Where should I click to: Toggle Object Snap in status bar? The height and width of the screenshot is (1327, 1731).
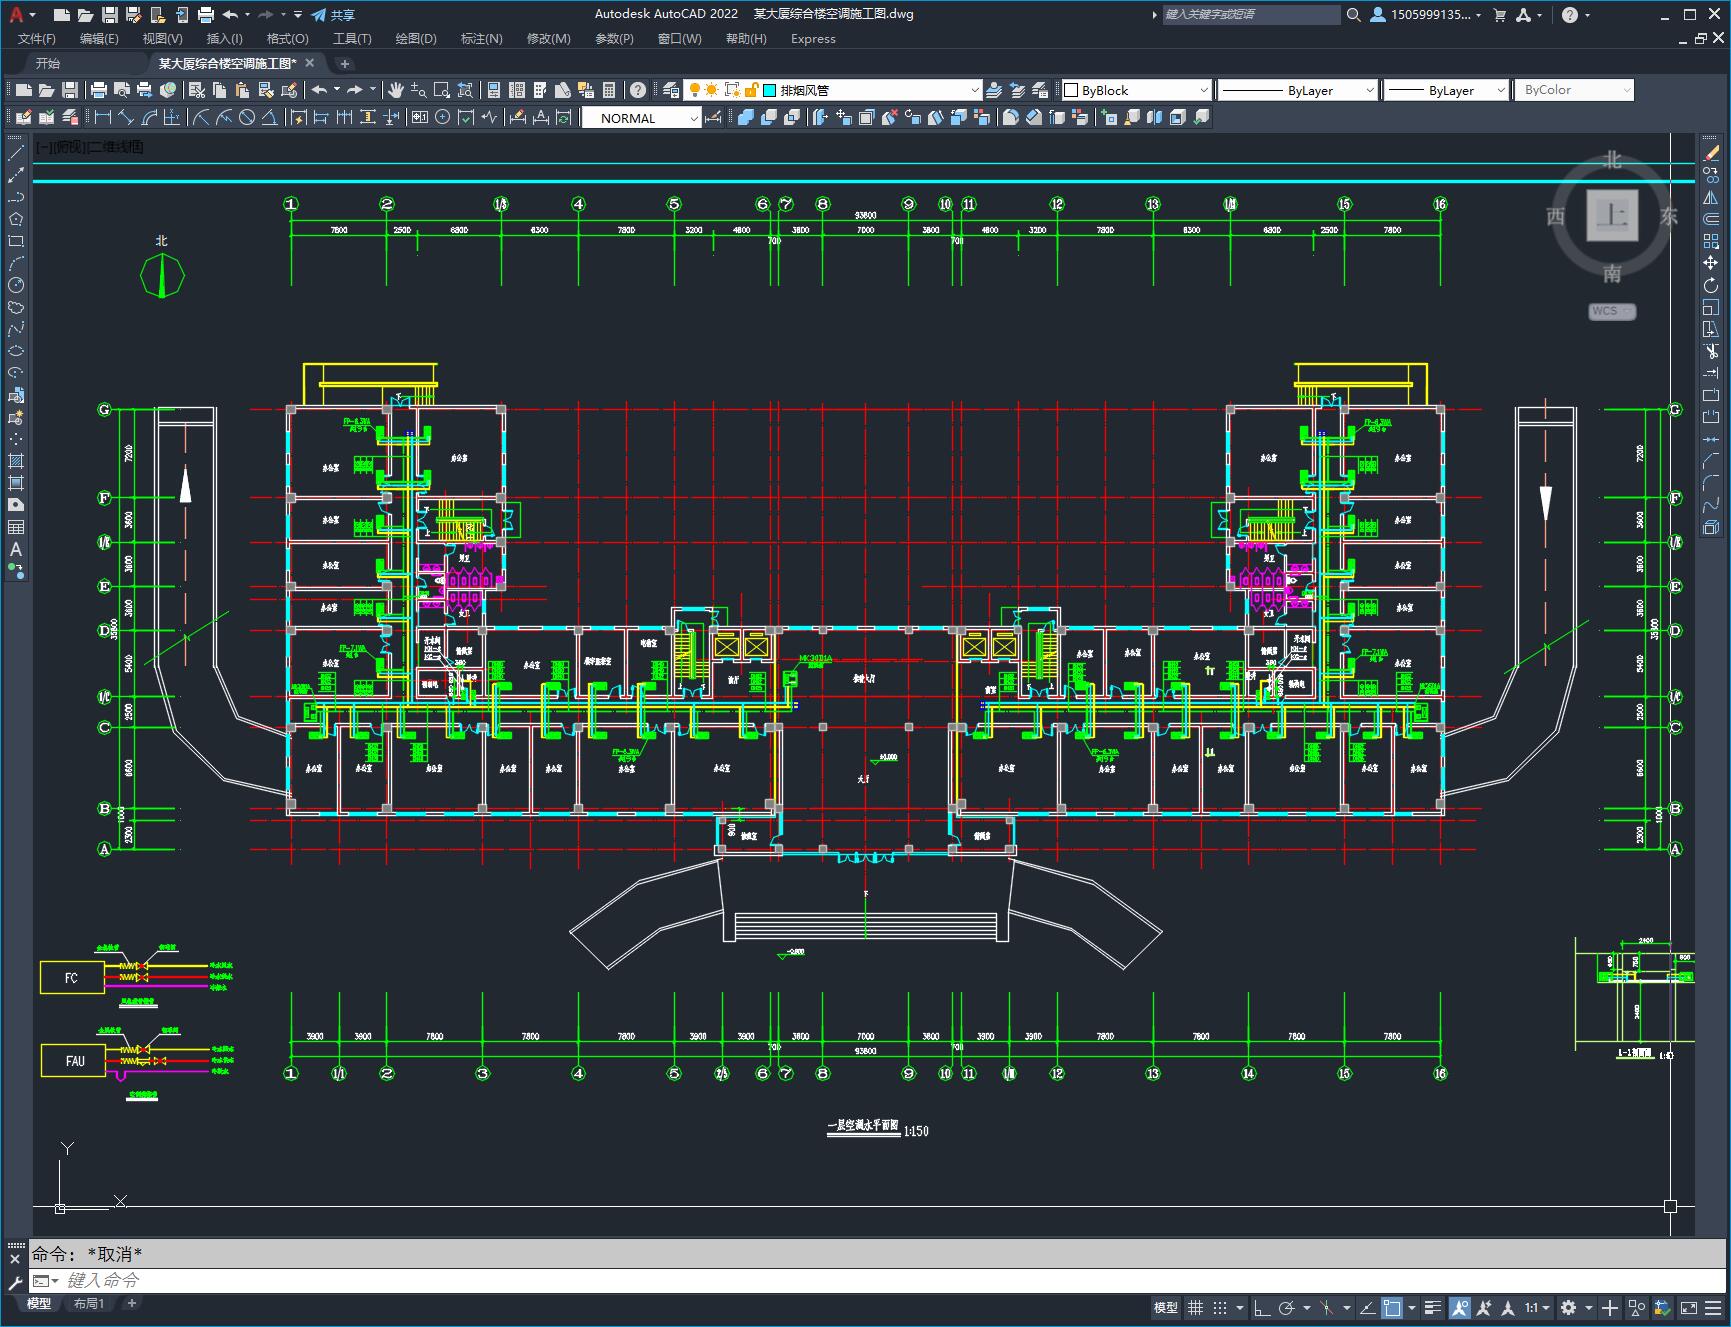point(1391,1307)
